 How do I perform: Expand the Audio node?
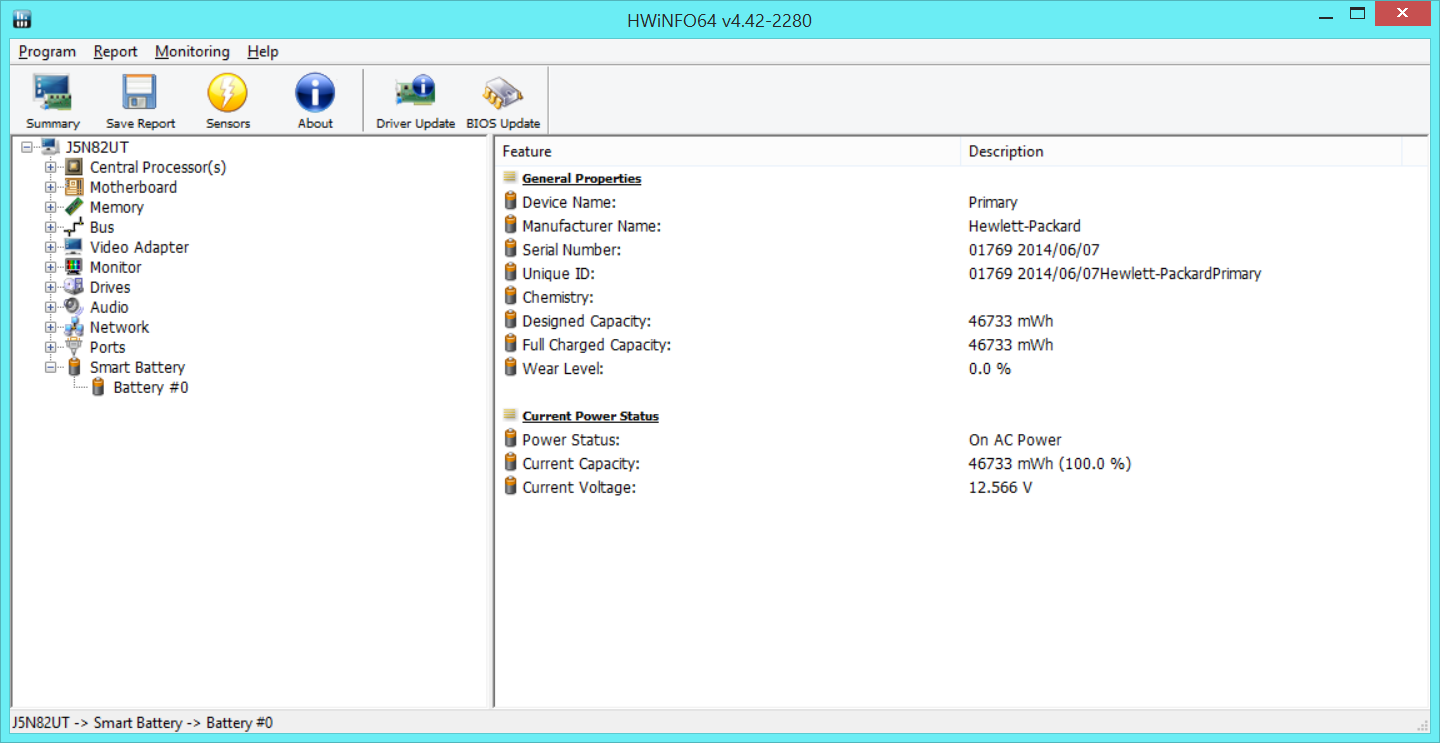pos(51,307)
